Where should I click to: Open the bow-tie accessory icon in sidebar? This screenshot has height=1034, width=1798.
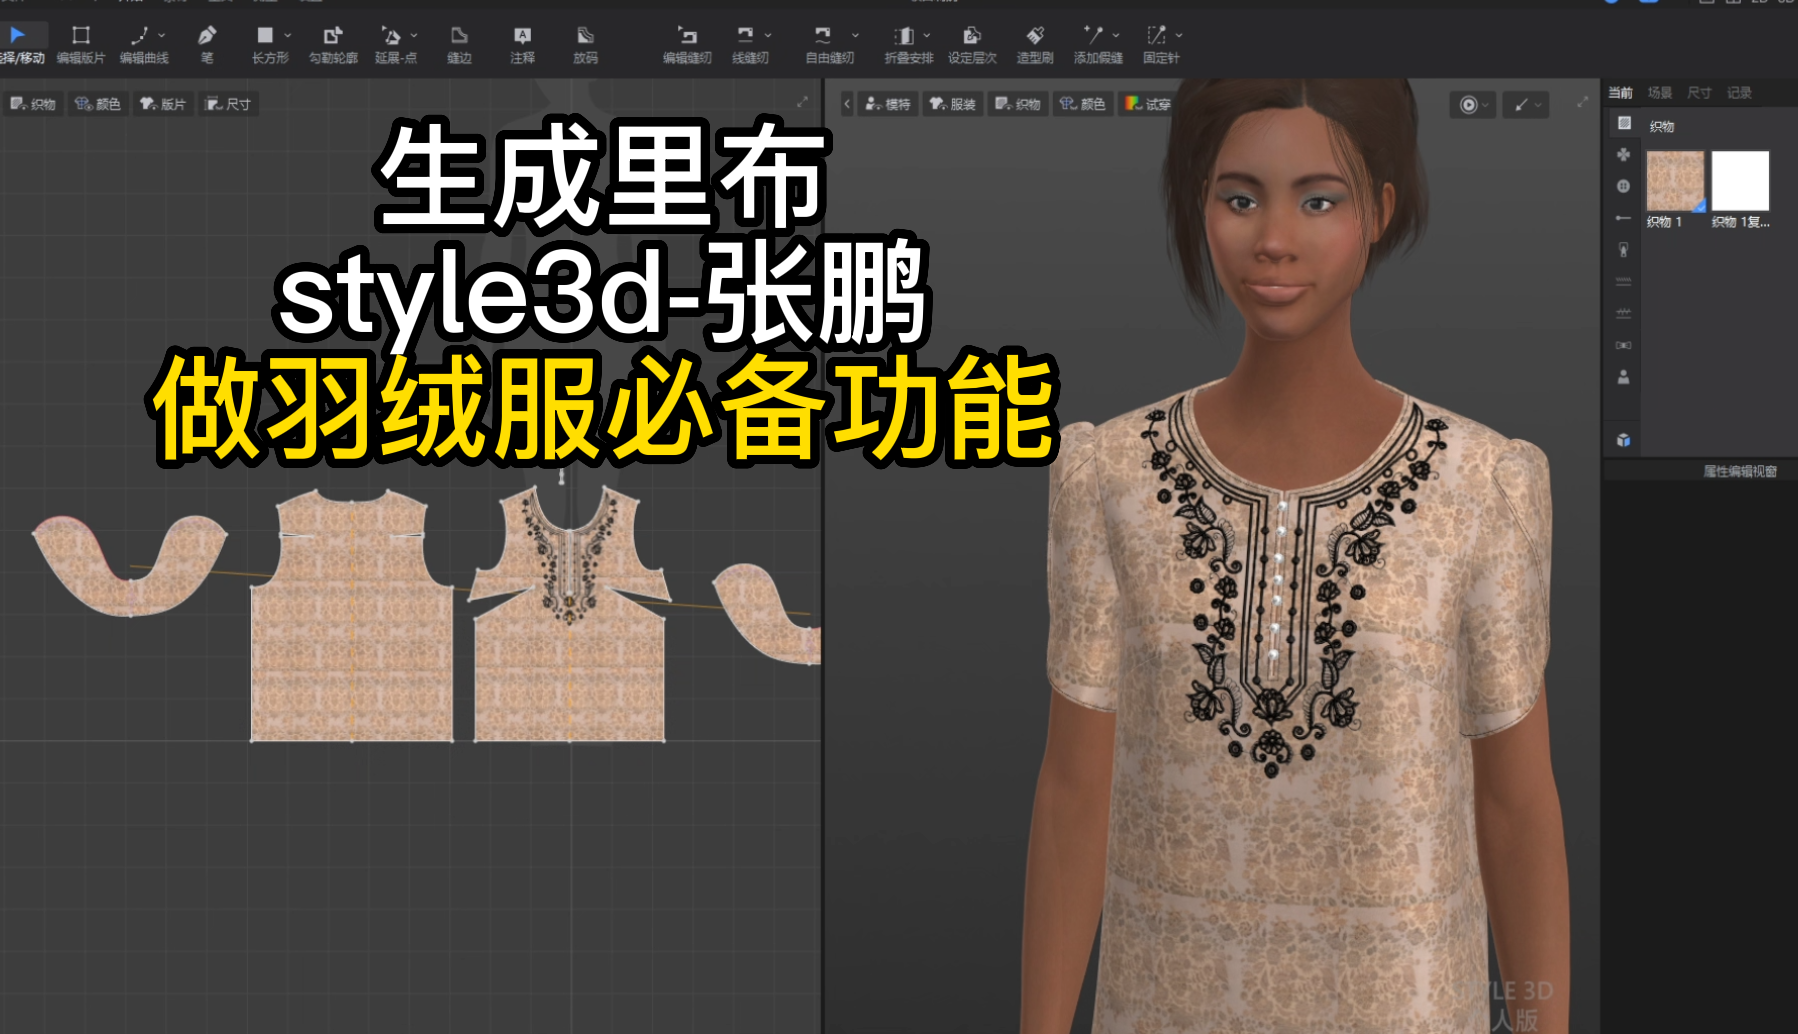(x=1624, y=345)
